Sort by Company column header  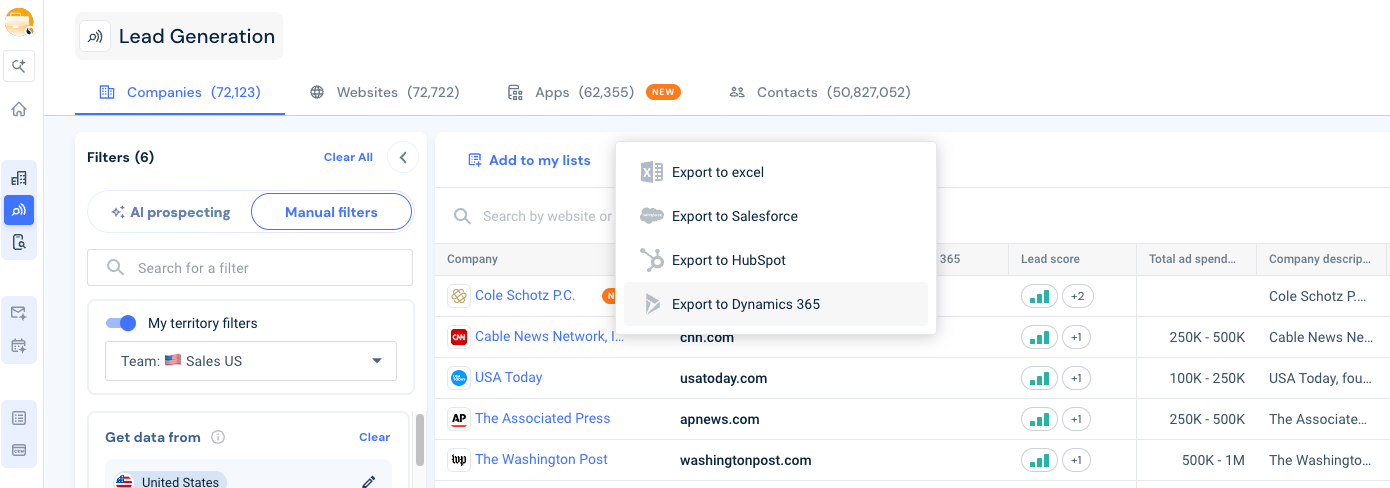pos(472,259)
